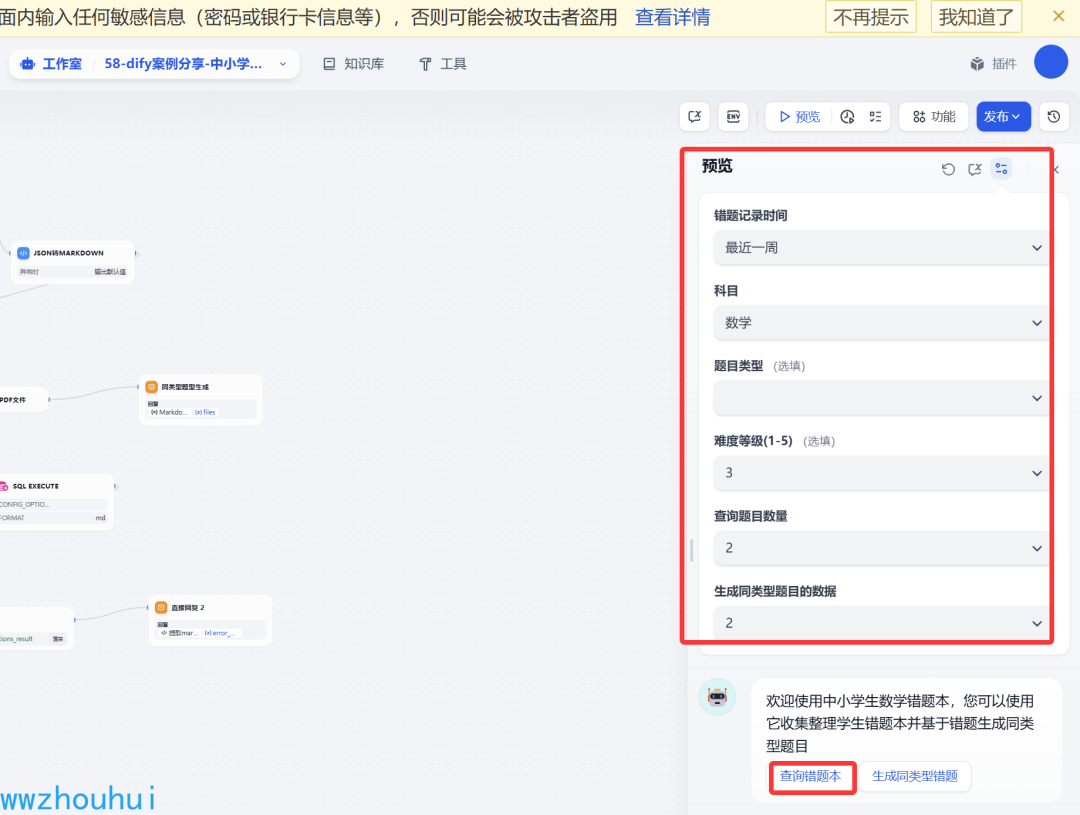Open the 插件 plugins menu
1080x815 pixels.
click(x=993, y=64)
